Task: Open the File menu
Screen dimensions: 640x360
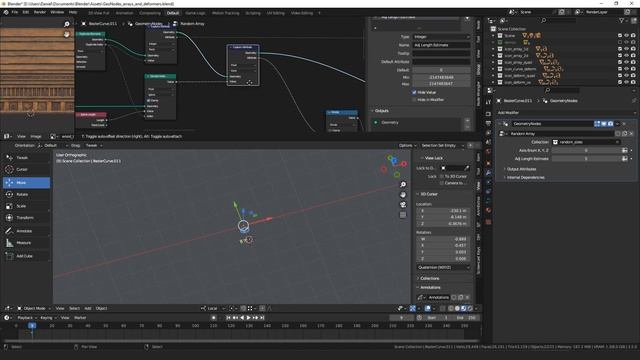Action: tap(15, 12)
